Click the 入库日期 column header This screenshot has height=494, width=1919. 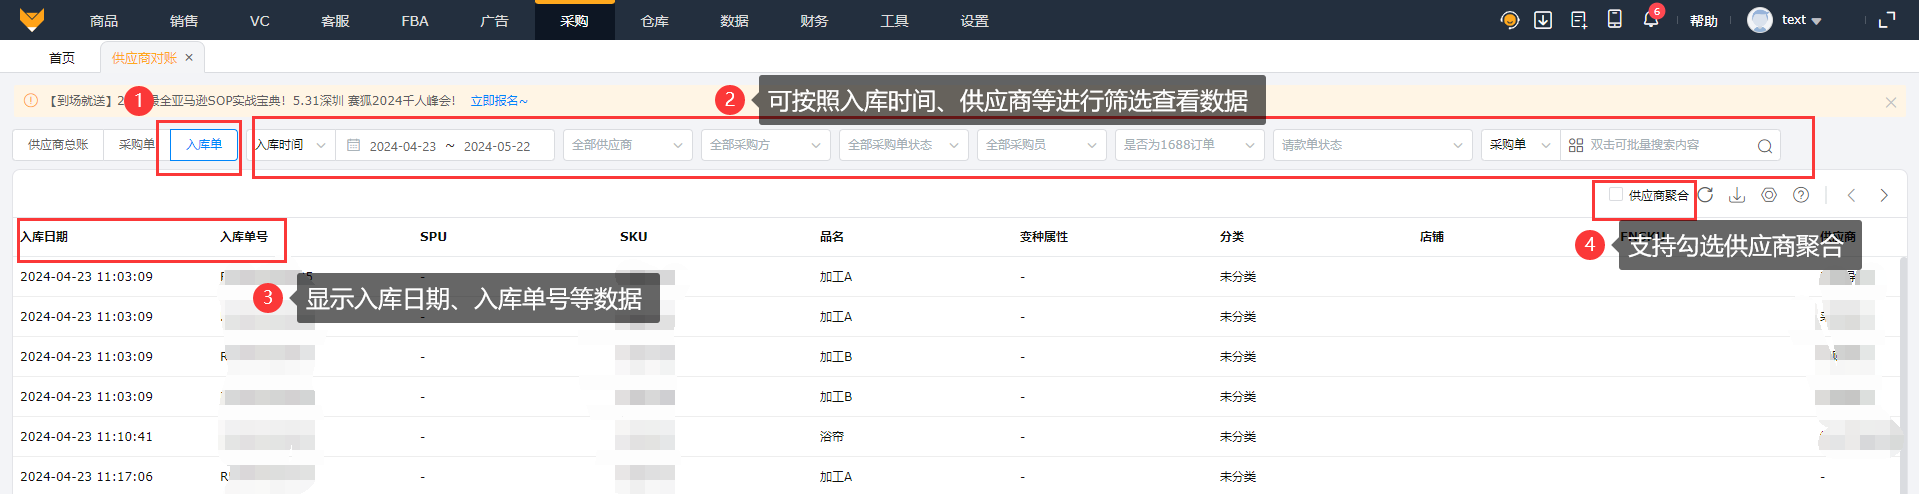click(x=44, y=237)
